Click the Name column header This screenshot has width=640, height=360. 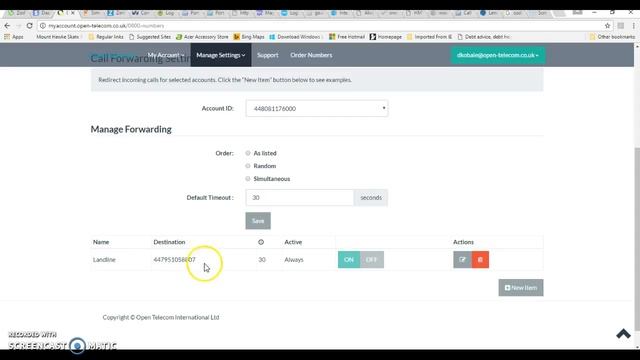(101, 242)
